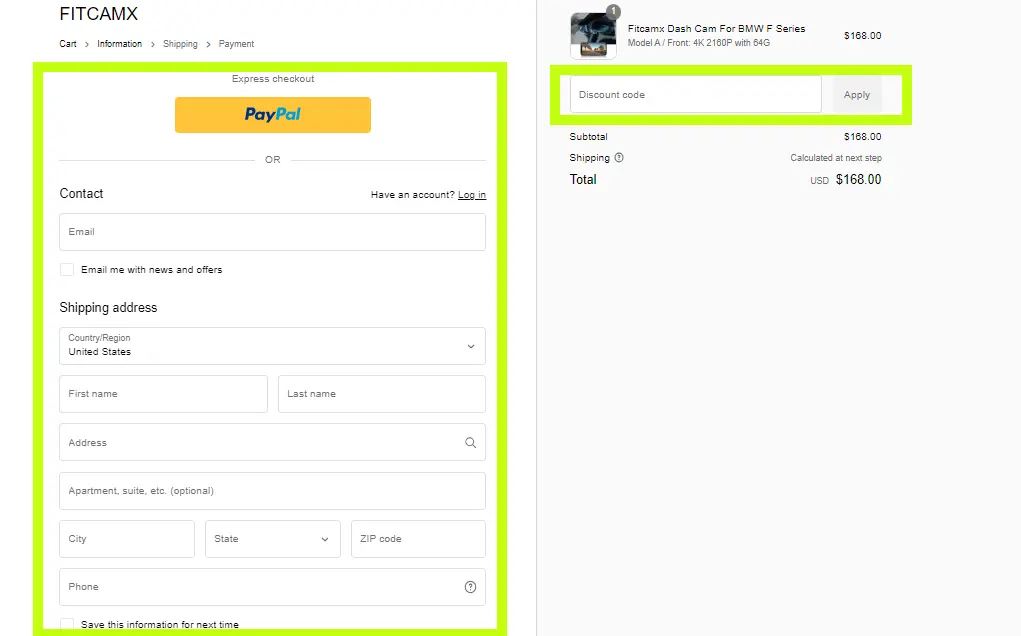This screenshot has width=1021, height=636.
Task: Focus the Address field
Action: tap(272, 443)
